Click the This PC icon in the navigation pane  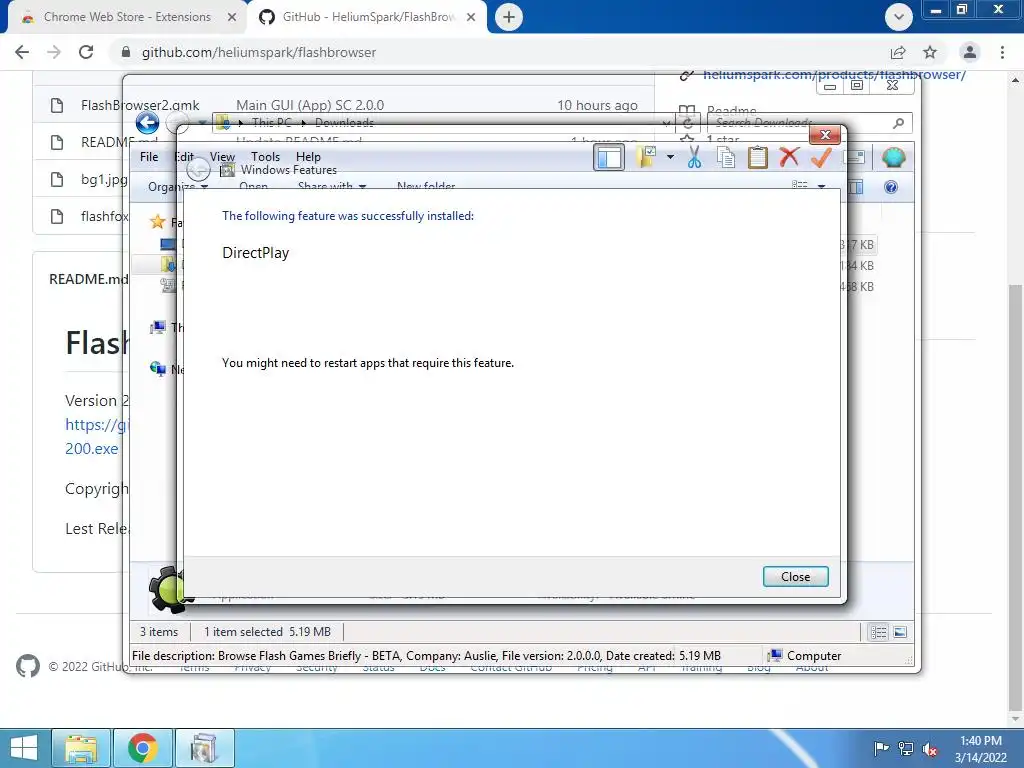point(157,327)
